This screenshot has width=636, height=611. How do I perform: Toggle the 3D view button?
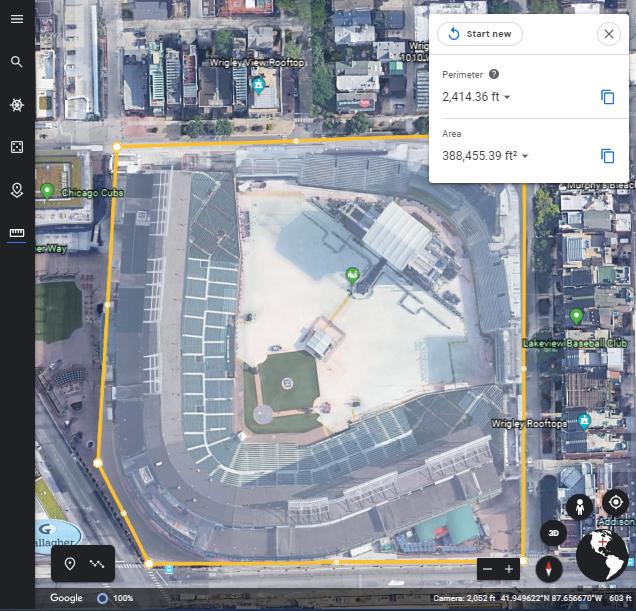point(553,533)
